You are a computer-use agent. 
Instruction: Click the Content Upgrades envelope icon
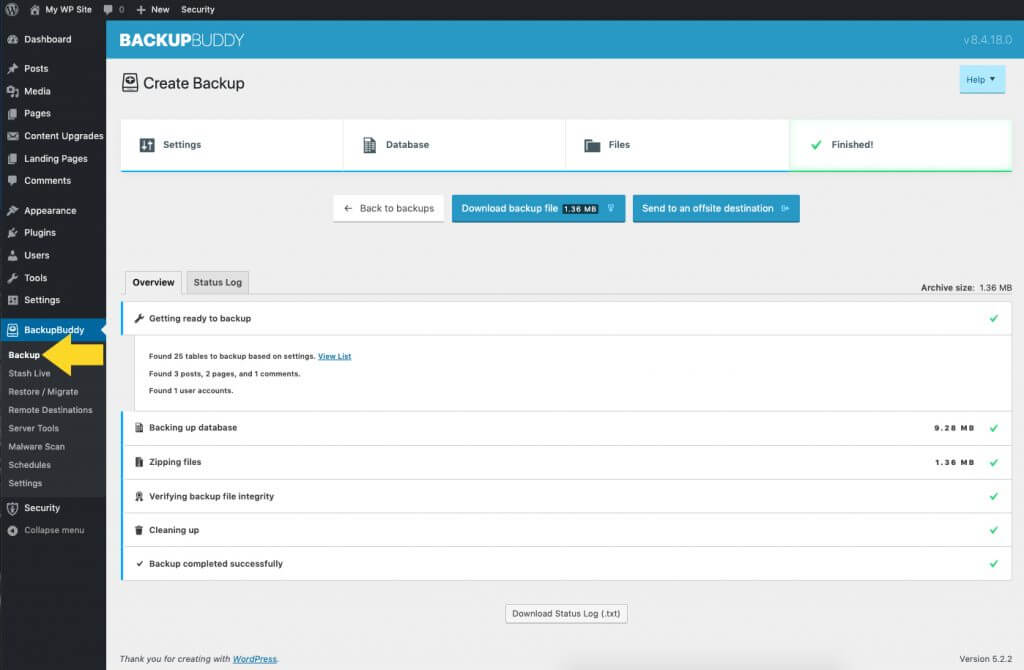[12, 136]
